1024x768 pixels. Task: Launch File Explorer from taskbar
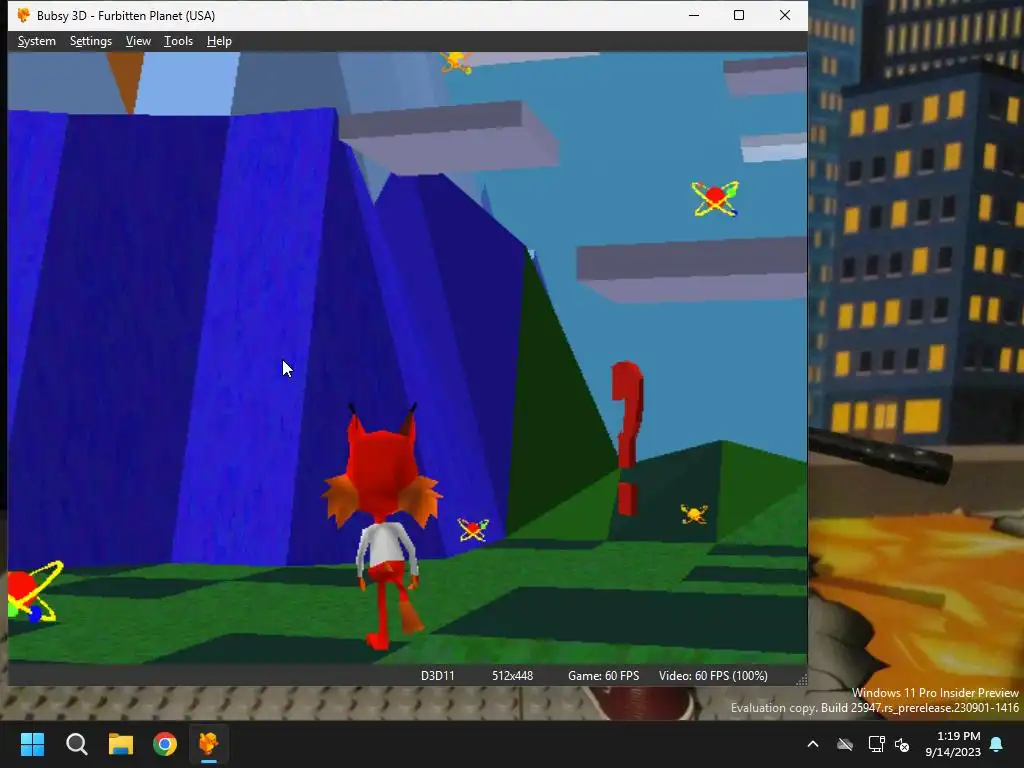[121, 744]
